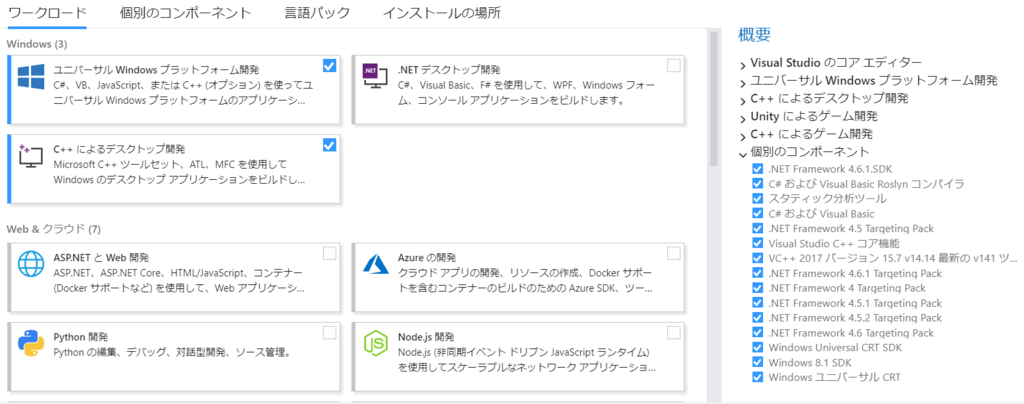This screenshot has height=404, width=1024.
Task: Uncheck the ユニバーサル Windows プラットフォーム開発 workload checkbox
Action: tap(330, 65)
